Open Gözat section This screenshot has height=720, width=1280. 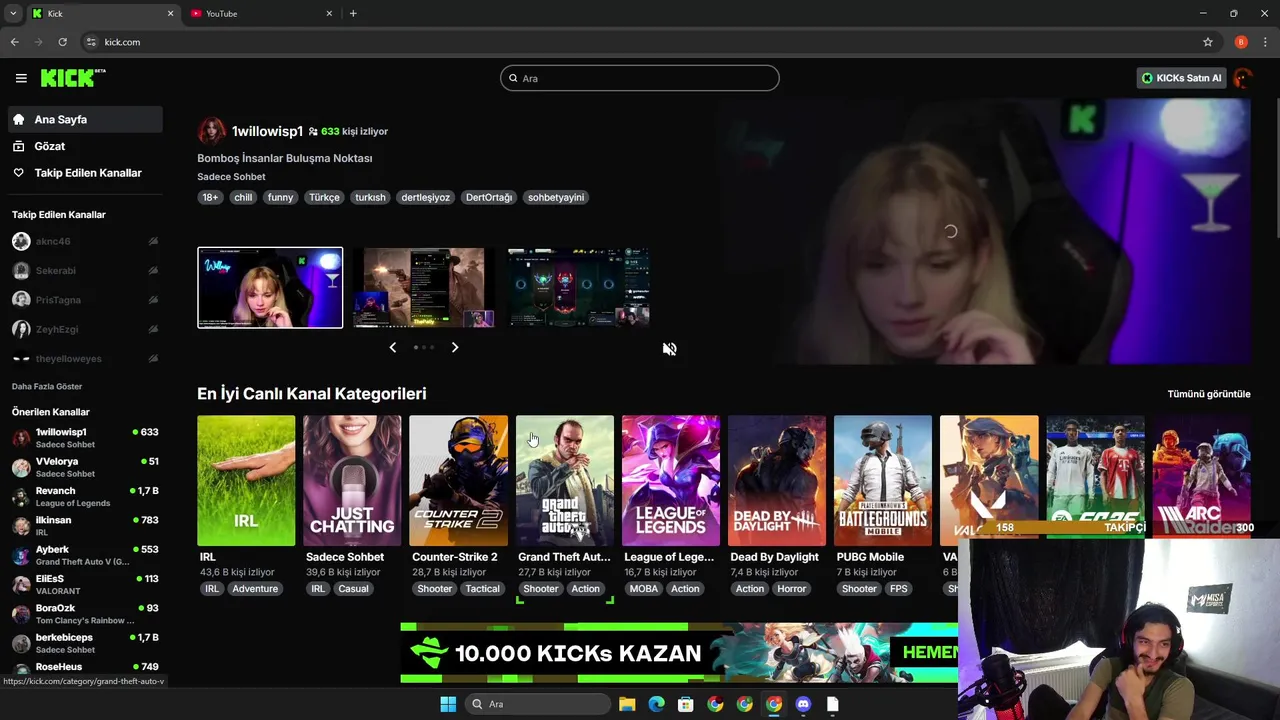click(x=85, y=146)
